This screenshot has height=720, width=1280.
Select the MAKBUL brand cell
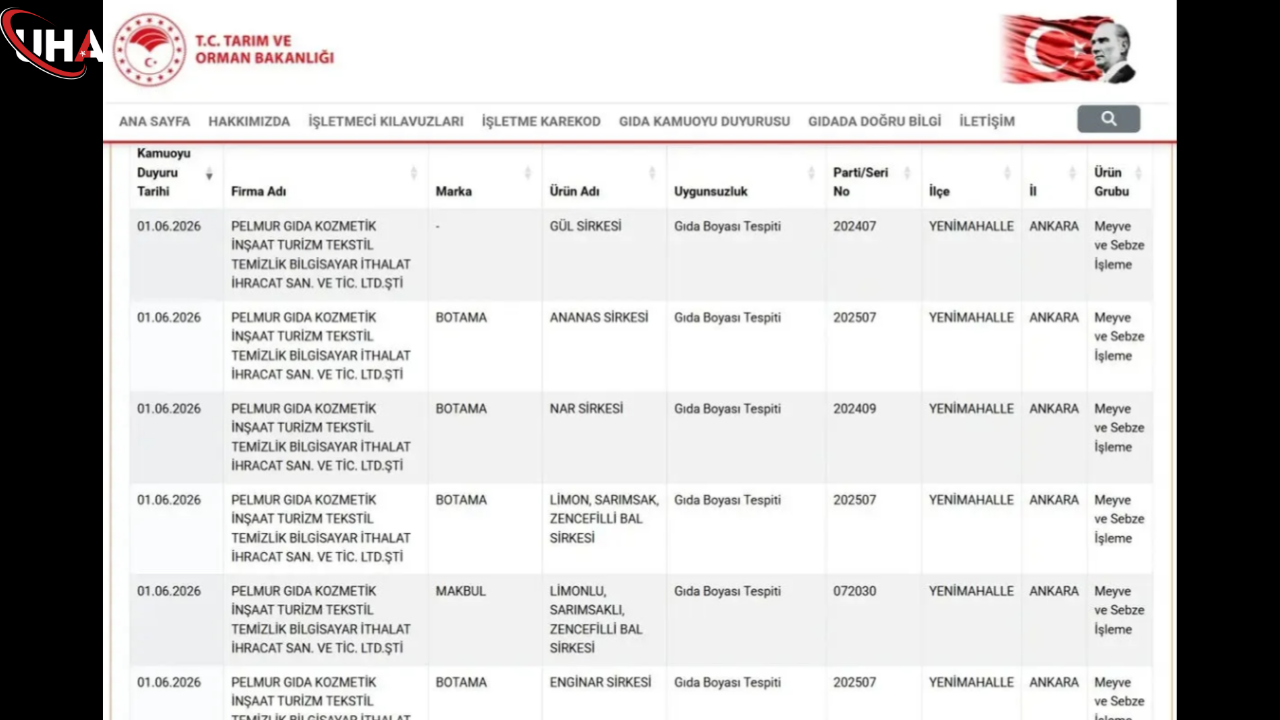(461, 591)
